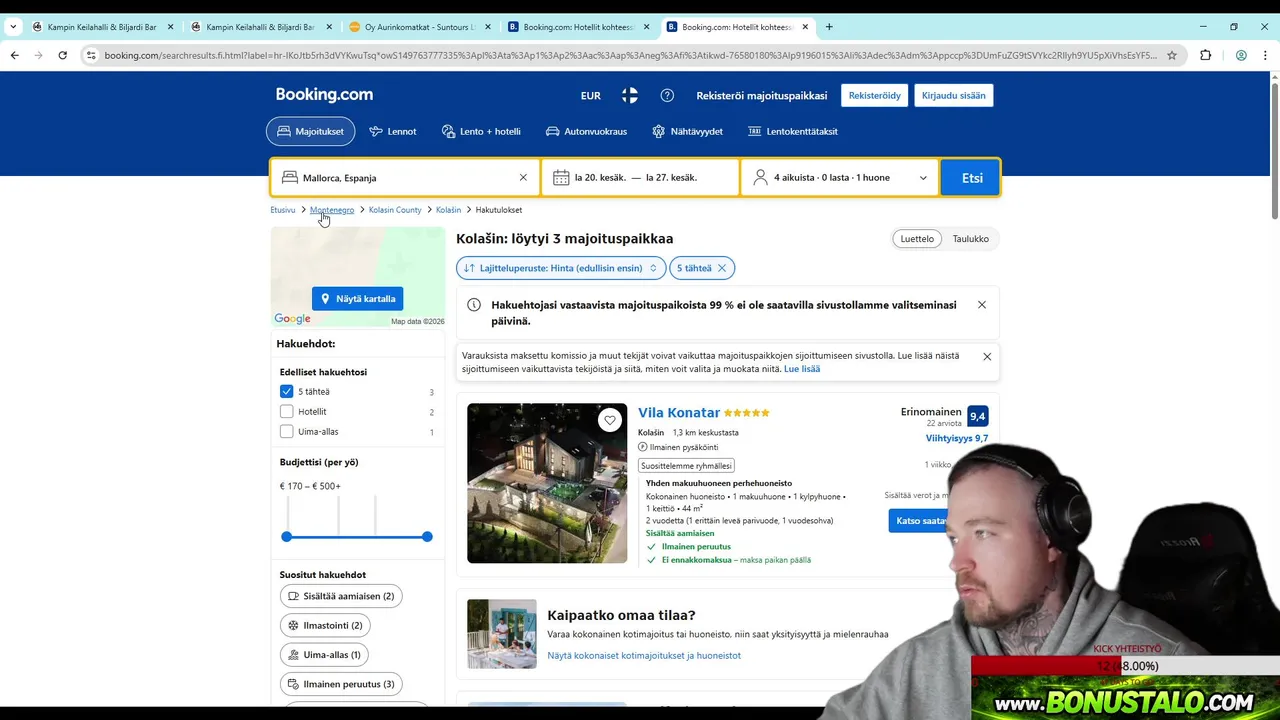Open a new browser tab
Screen dimensions: 1280x720
click(829, 27)
